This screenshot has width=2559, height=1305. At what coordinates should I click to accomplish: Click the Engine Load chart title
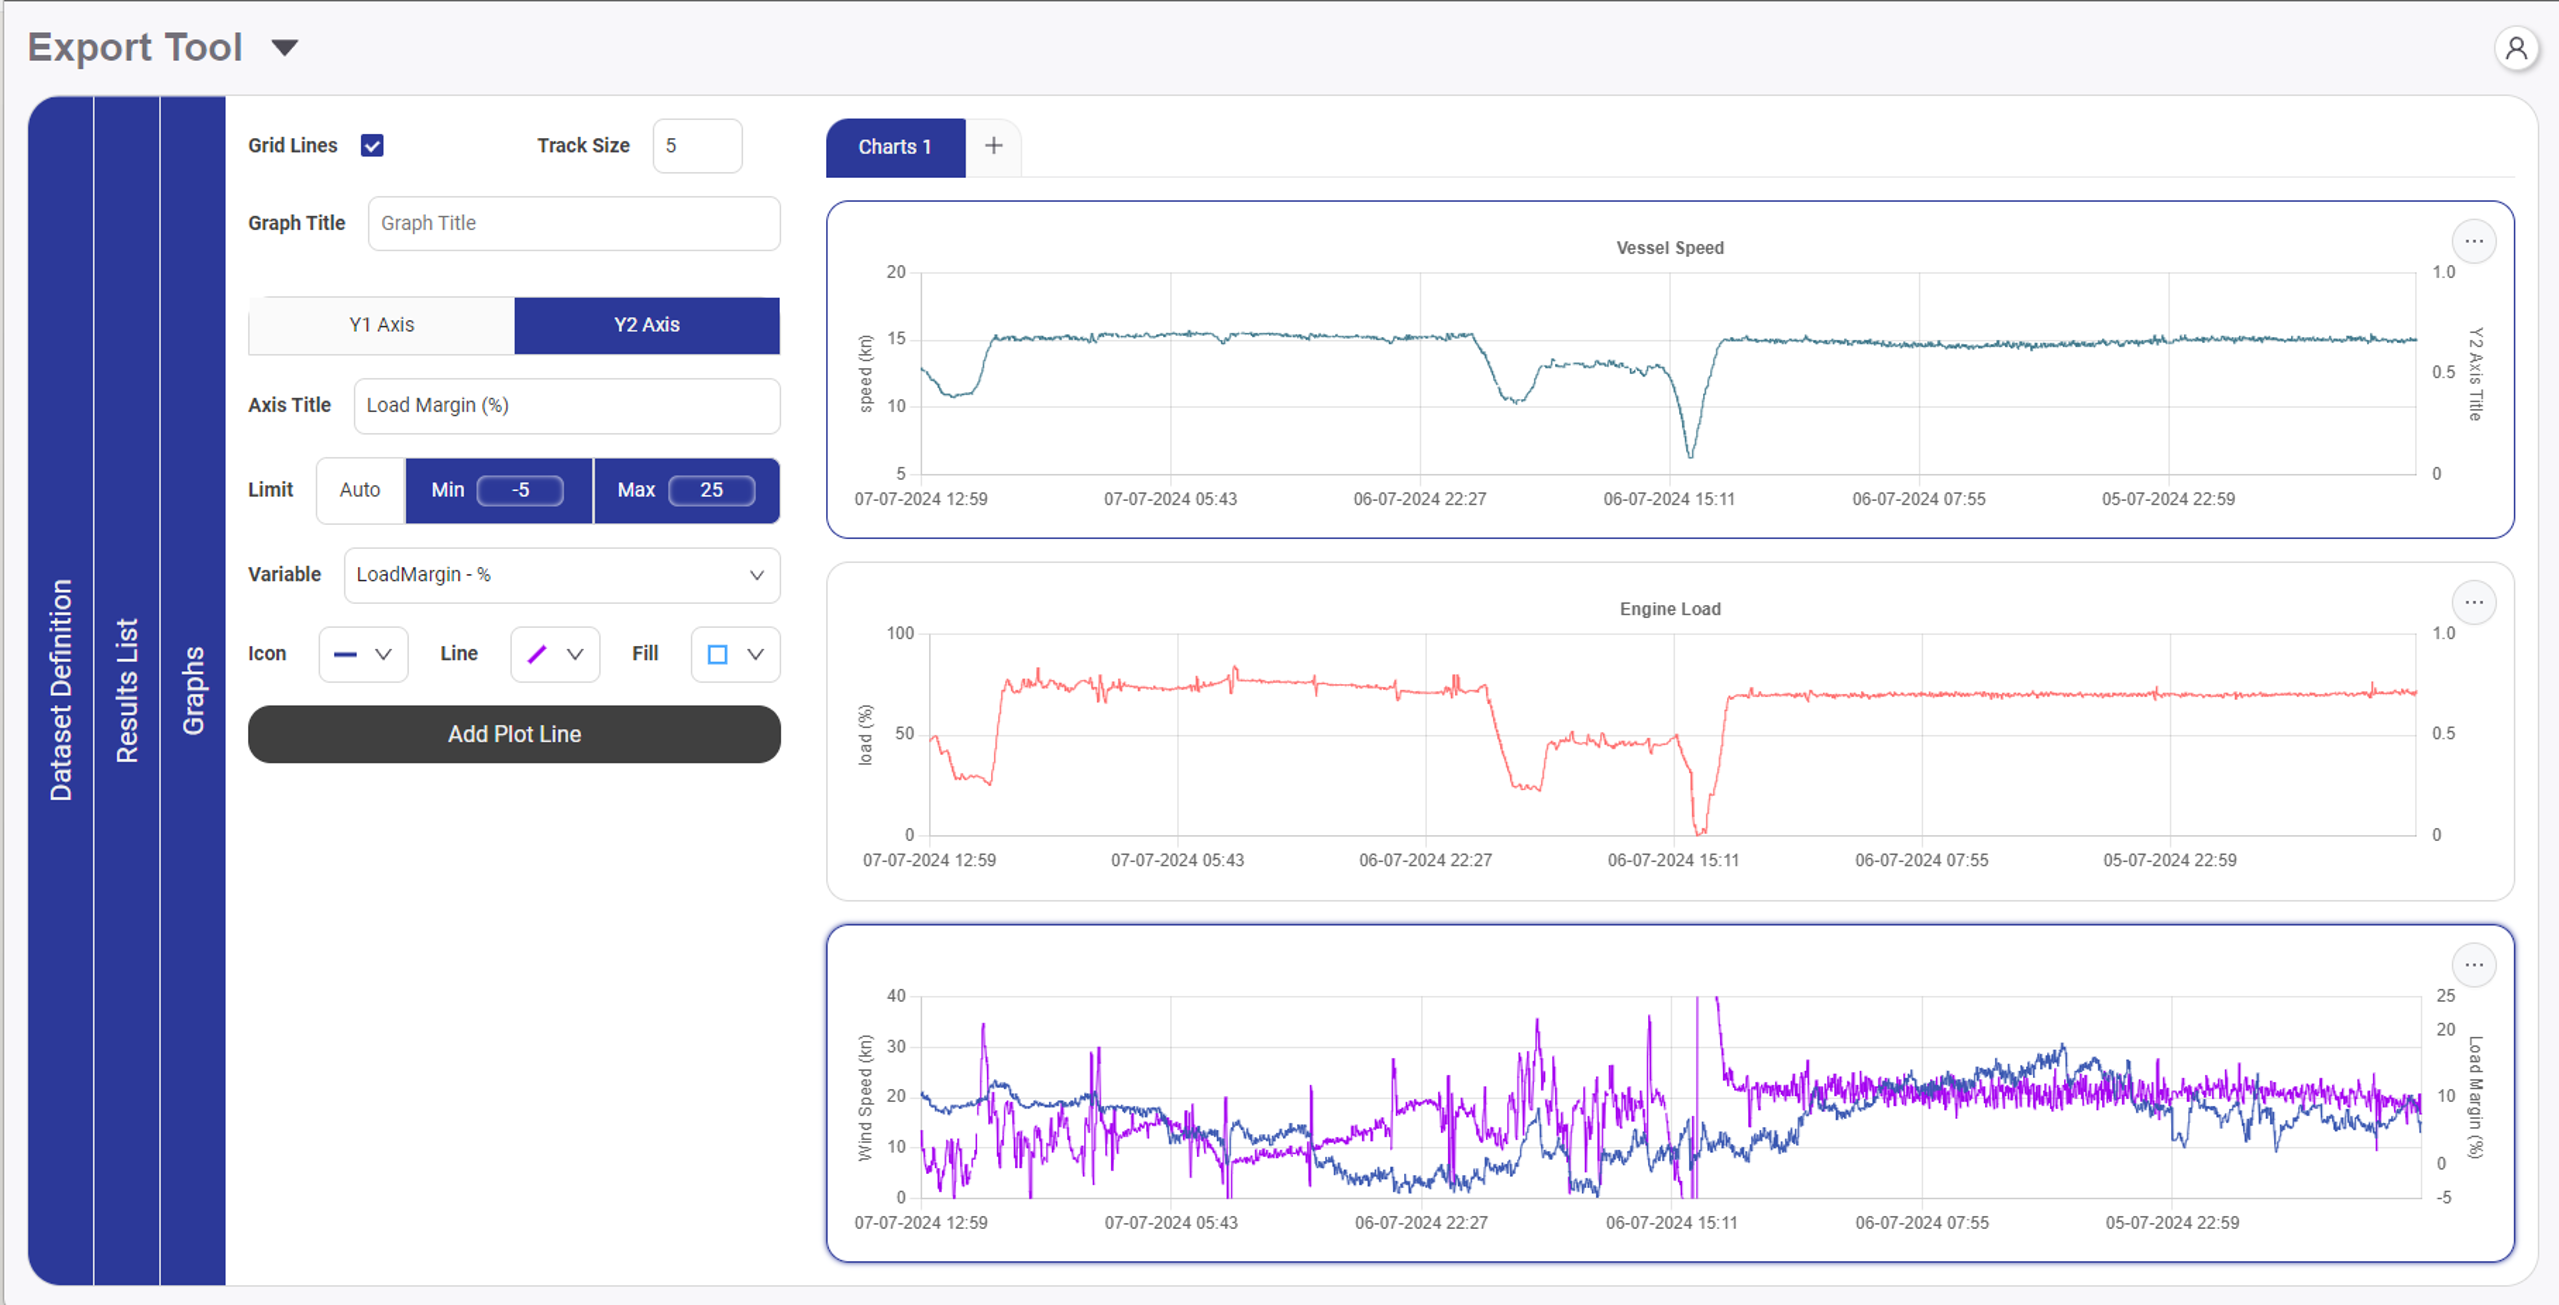pyautogui.click(x=1670, y=609)
